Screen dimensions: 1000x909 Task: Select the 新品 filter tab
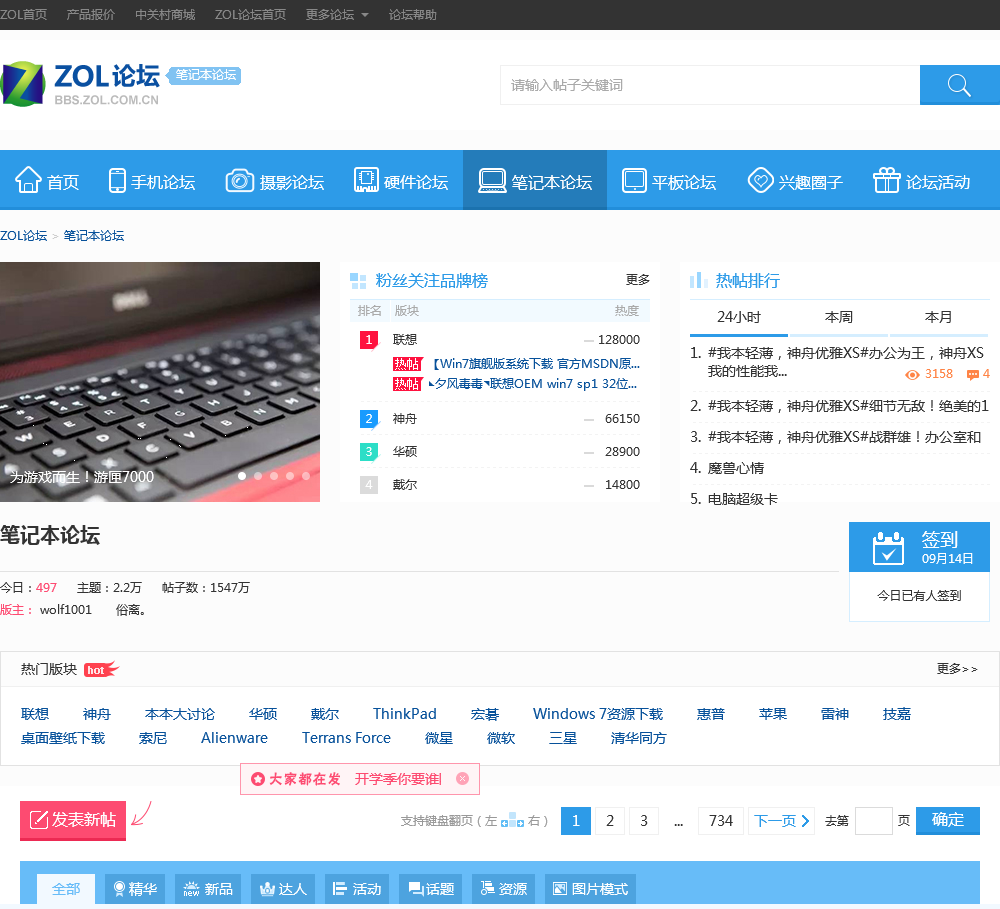tap(208, 889)
